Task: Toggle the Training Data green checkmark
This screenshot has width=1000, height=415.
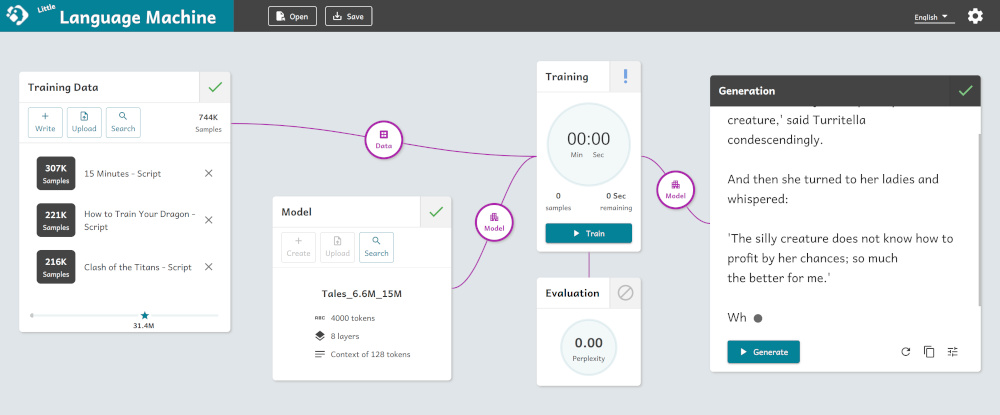Action: 215,87
